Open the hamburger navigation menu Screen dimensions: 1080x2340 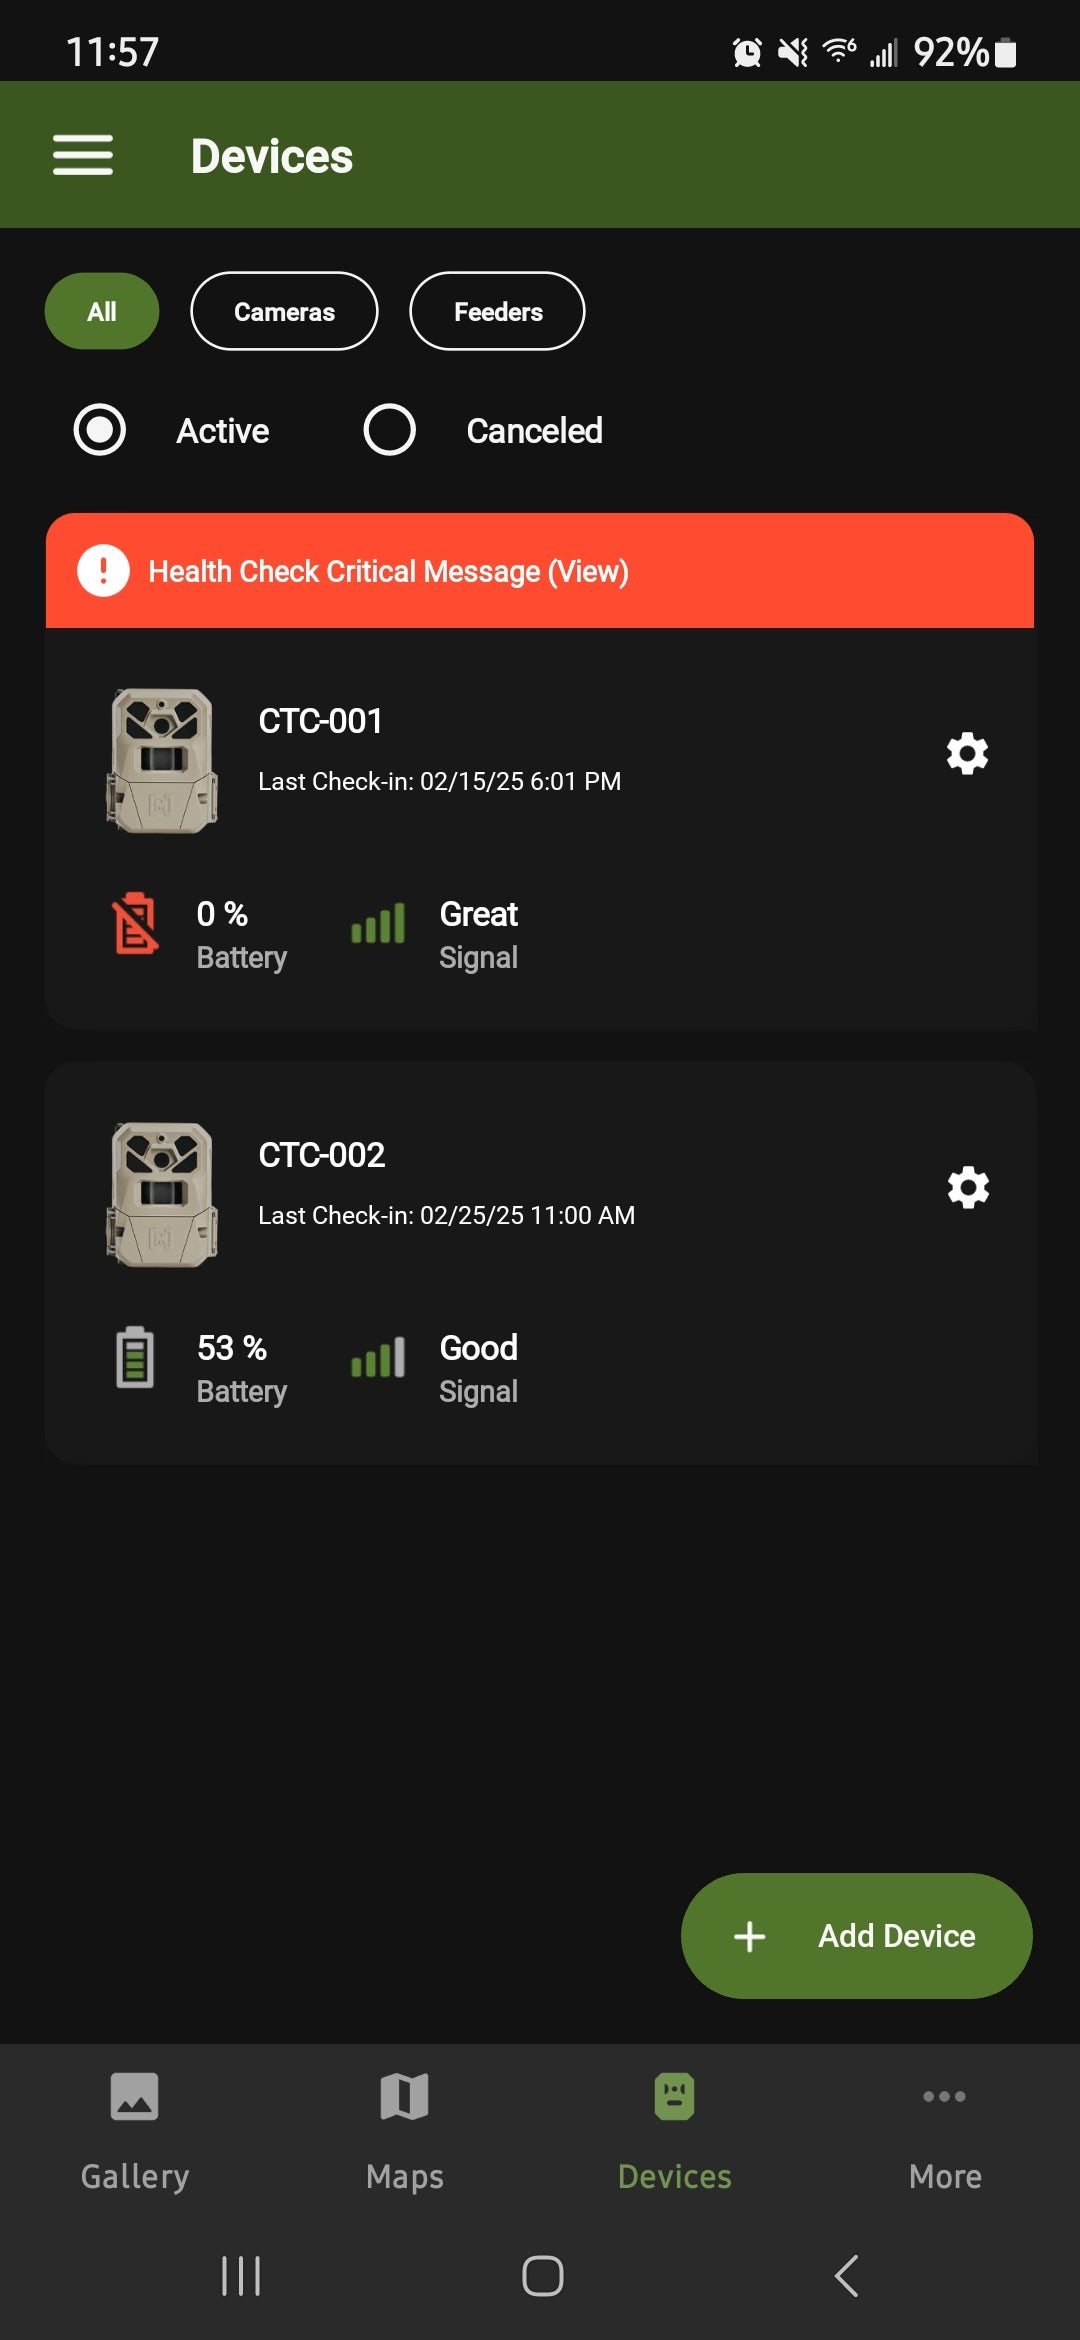coord(83,155)
